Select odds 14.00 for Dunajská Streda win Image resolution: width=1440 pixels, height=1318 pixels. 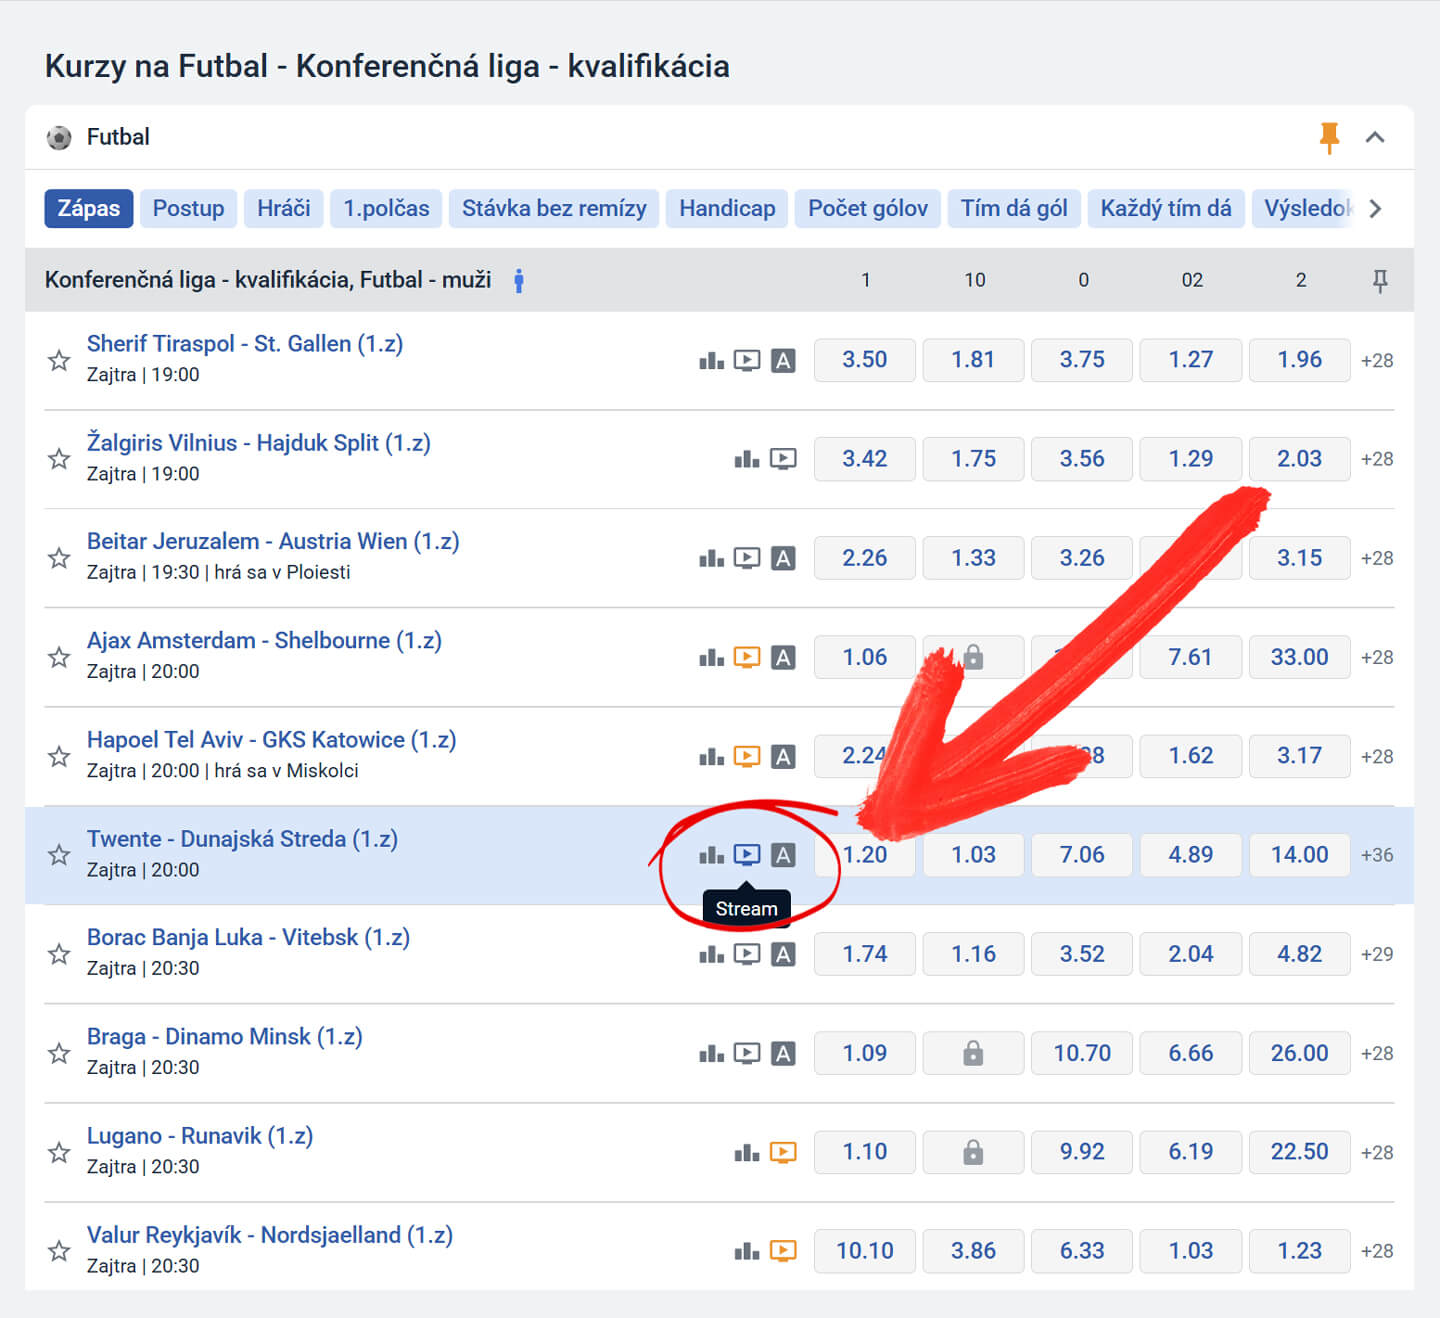1300,855
